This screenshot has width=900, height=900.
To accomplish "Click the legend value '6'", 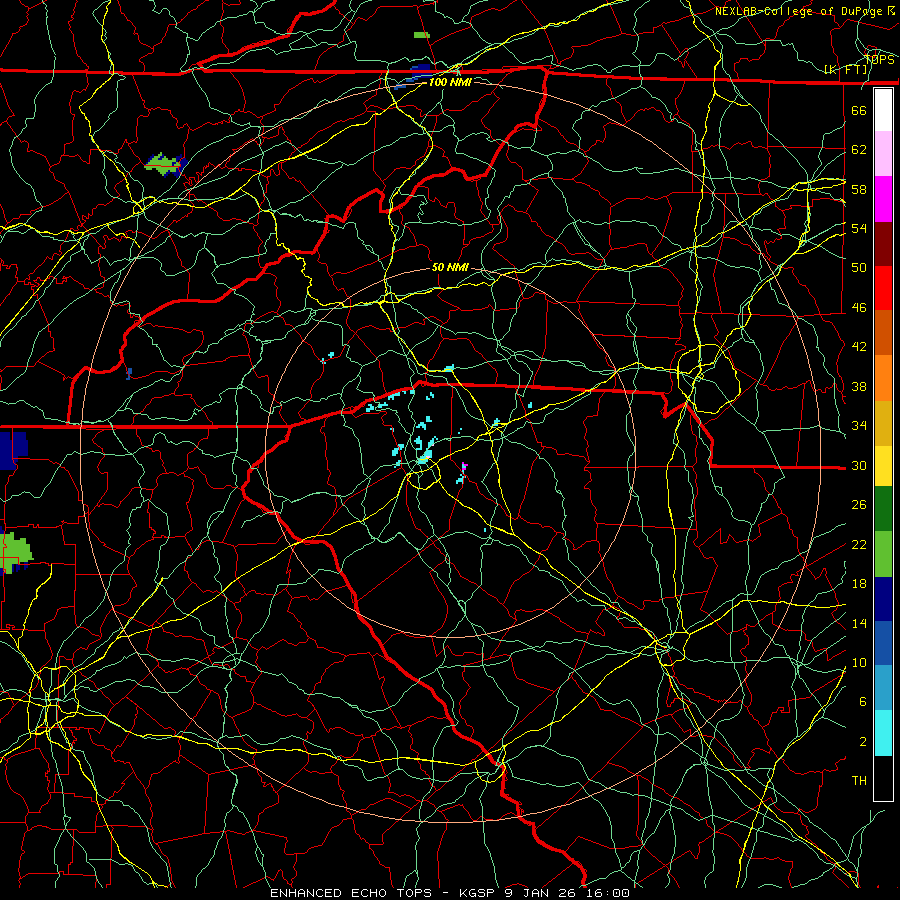I will [862, 702].
